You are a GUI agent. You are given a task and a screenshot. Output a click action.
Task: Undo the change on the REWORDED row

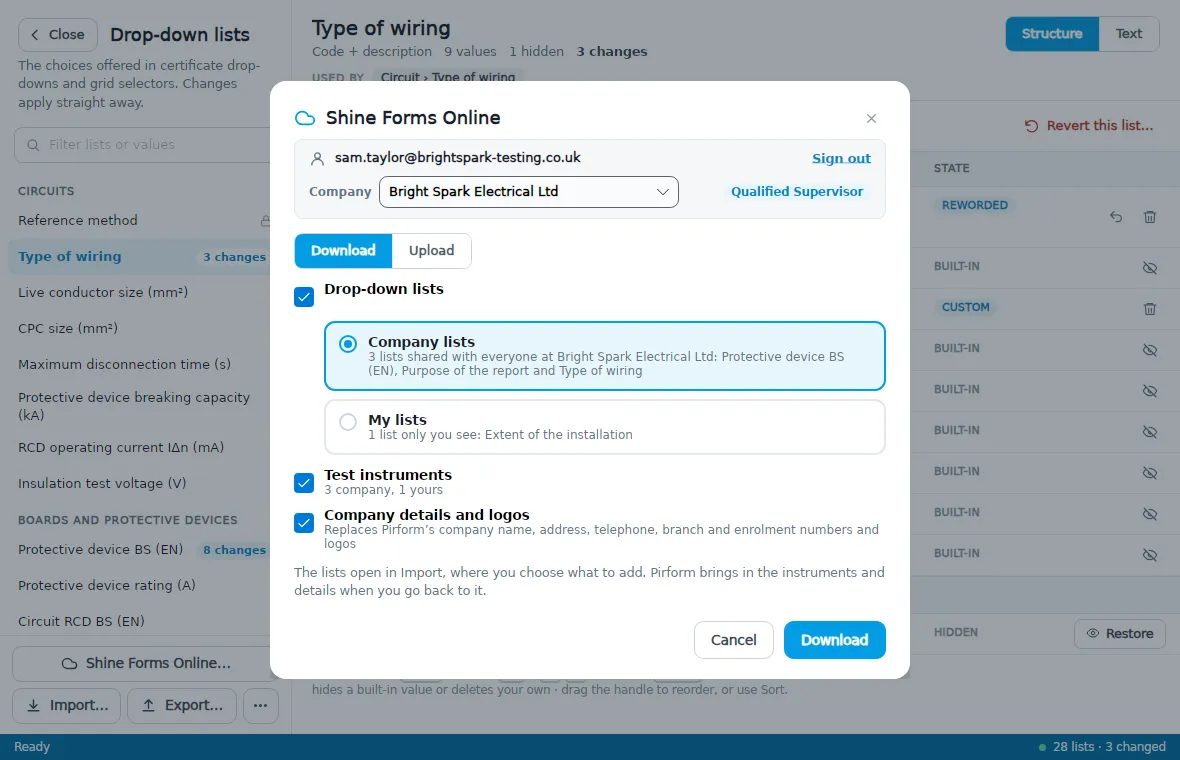(1116, 217)
